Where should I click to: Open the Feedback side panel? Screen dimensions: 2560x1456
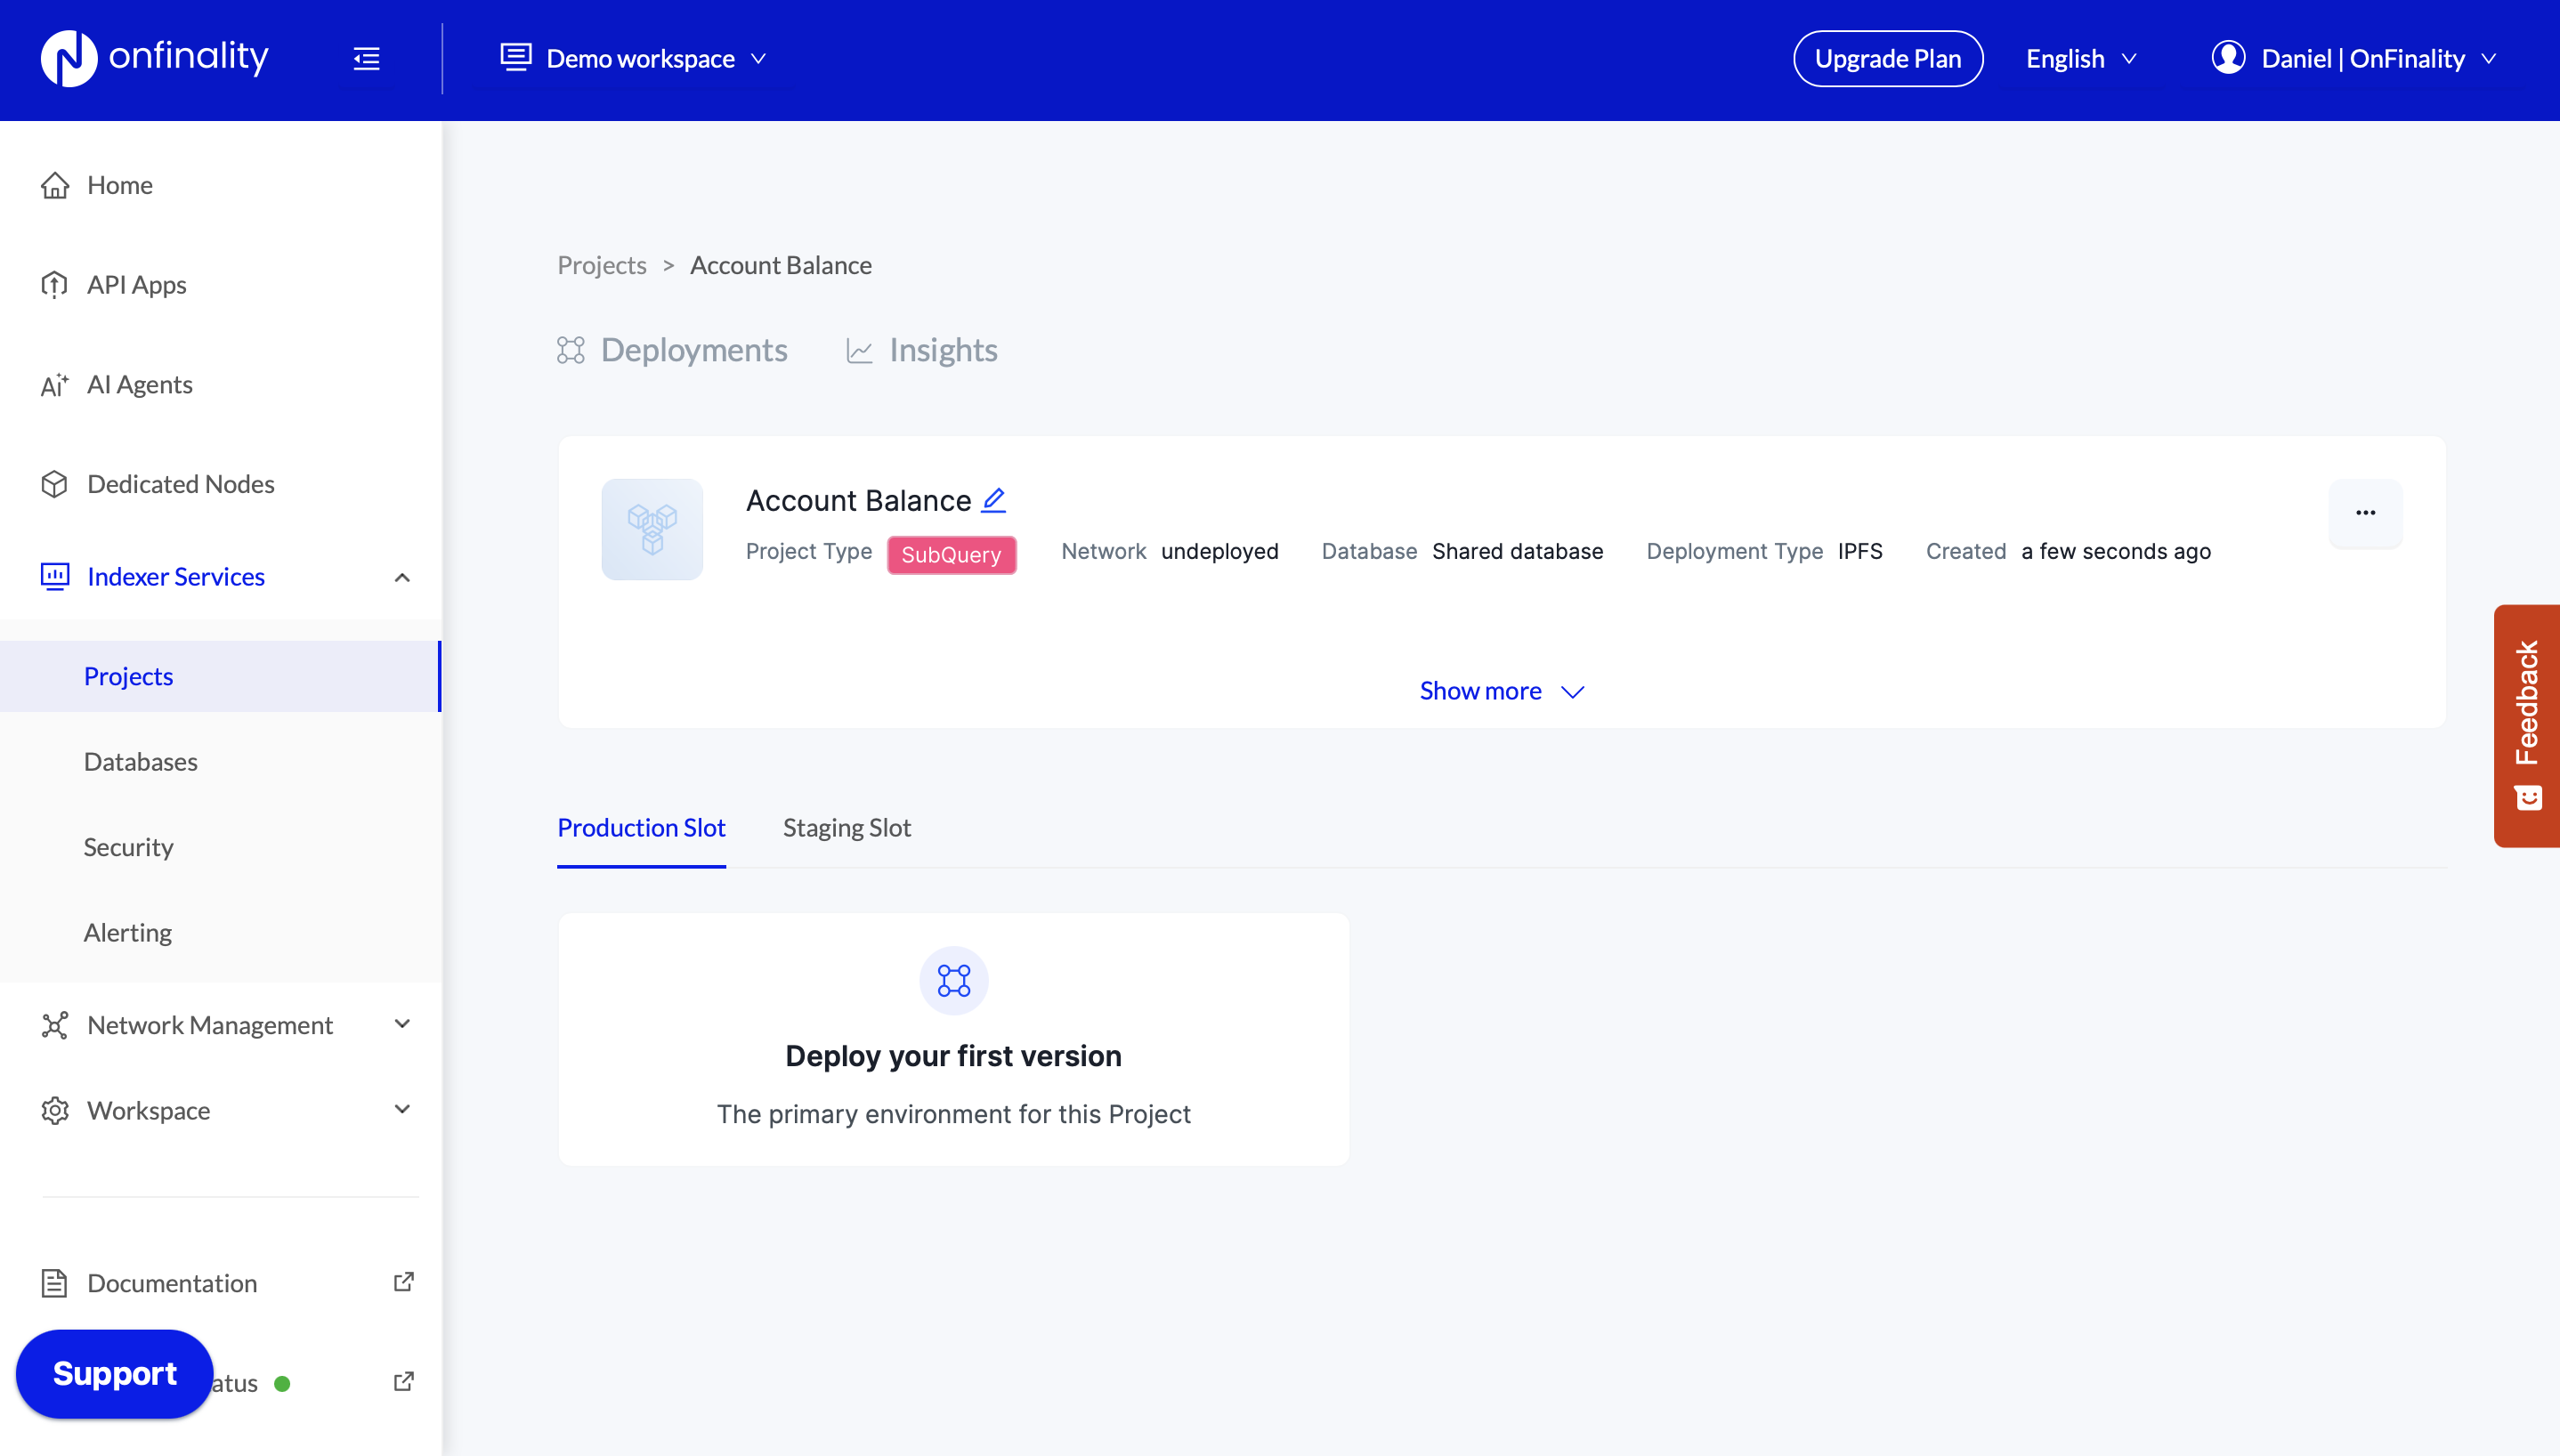point(2526,726)
